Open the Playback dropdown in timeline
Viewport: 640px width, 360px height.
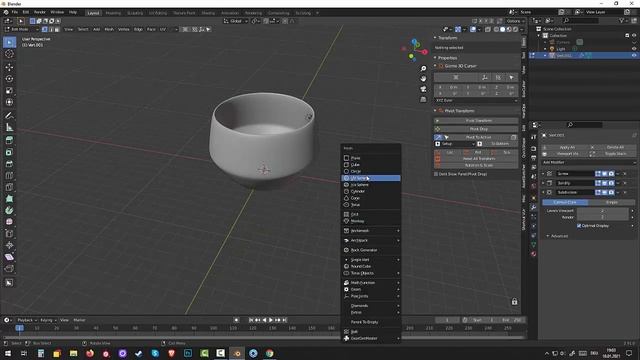tap(27, 320)
